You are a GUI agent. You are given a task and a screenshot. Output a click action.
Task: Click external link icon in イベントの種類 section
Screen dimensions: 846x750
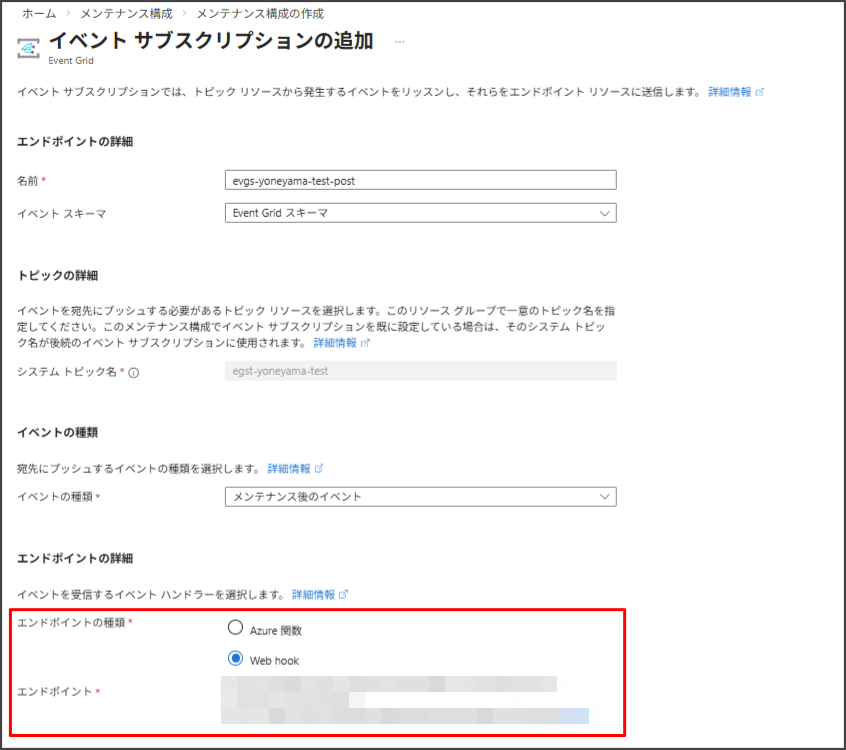319,468
